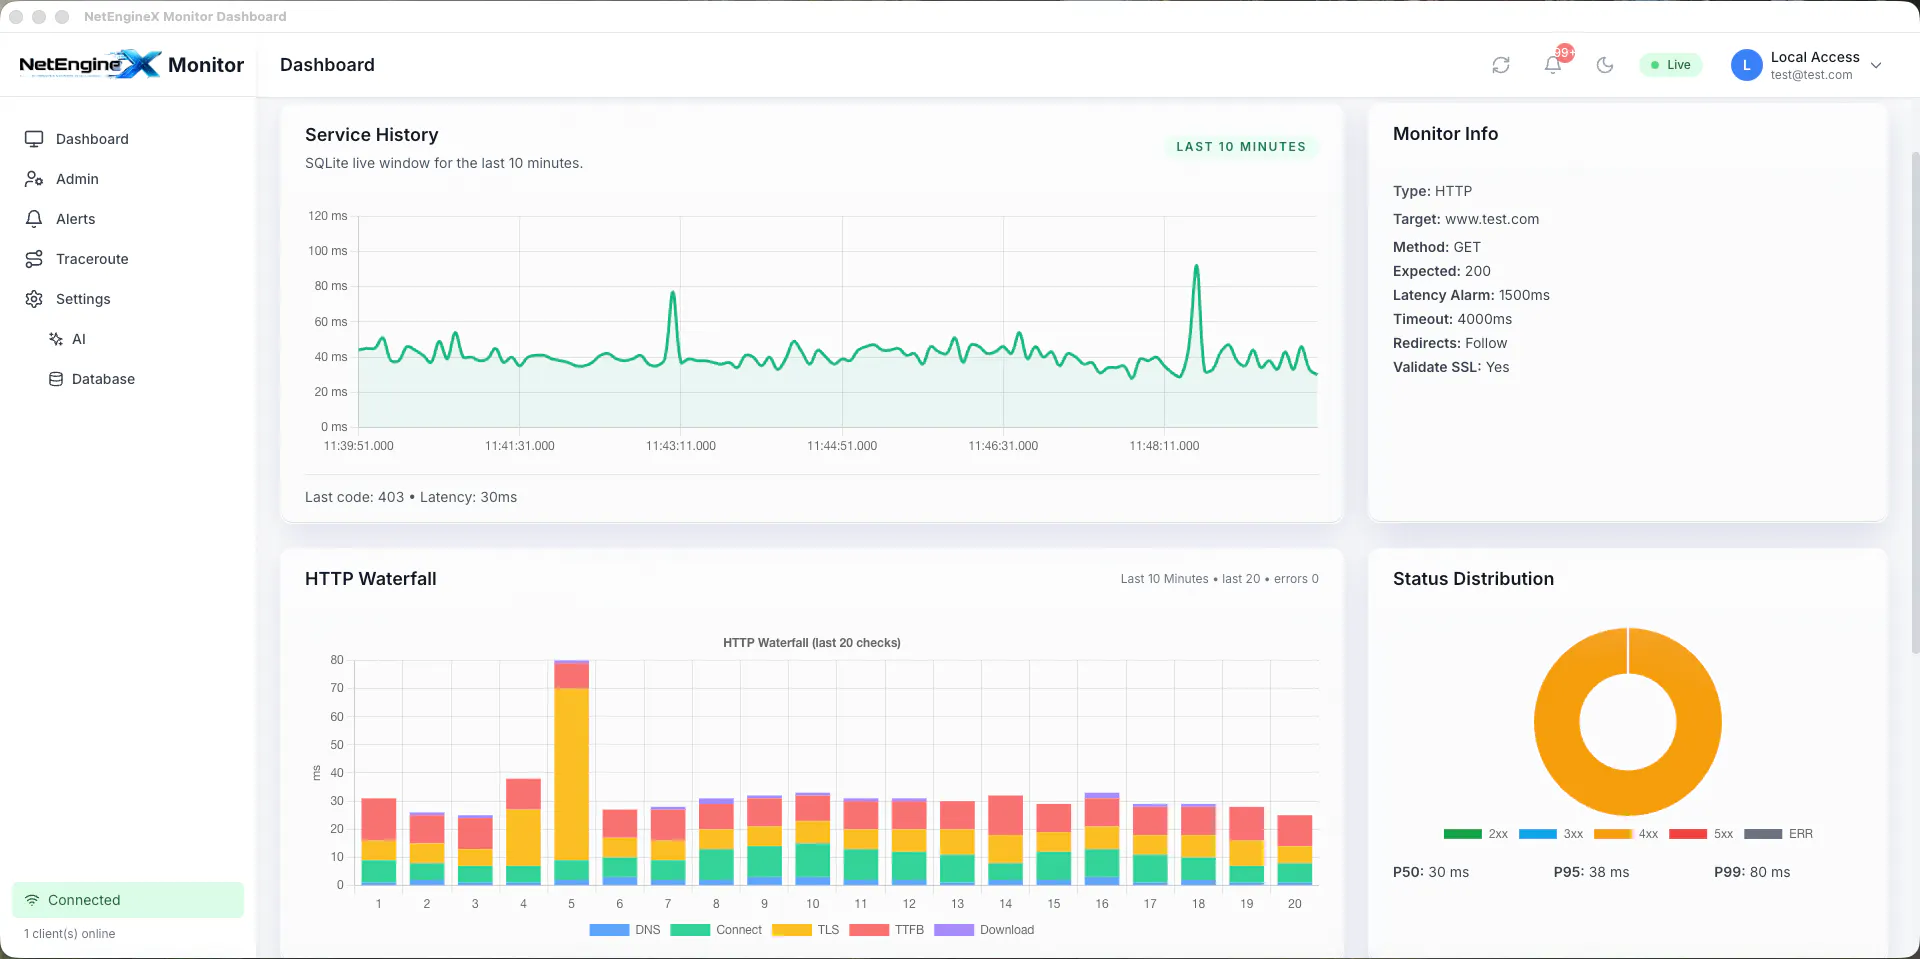This screenshot has height=959, width=1920.
Task: Toggle DNS series in waterfall legend
Action: point(625,930)
